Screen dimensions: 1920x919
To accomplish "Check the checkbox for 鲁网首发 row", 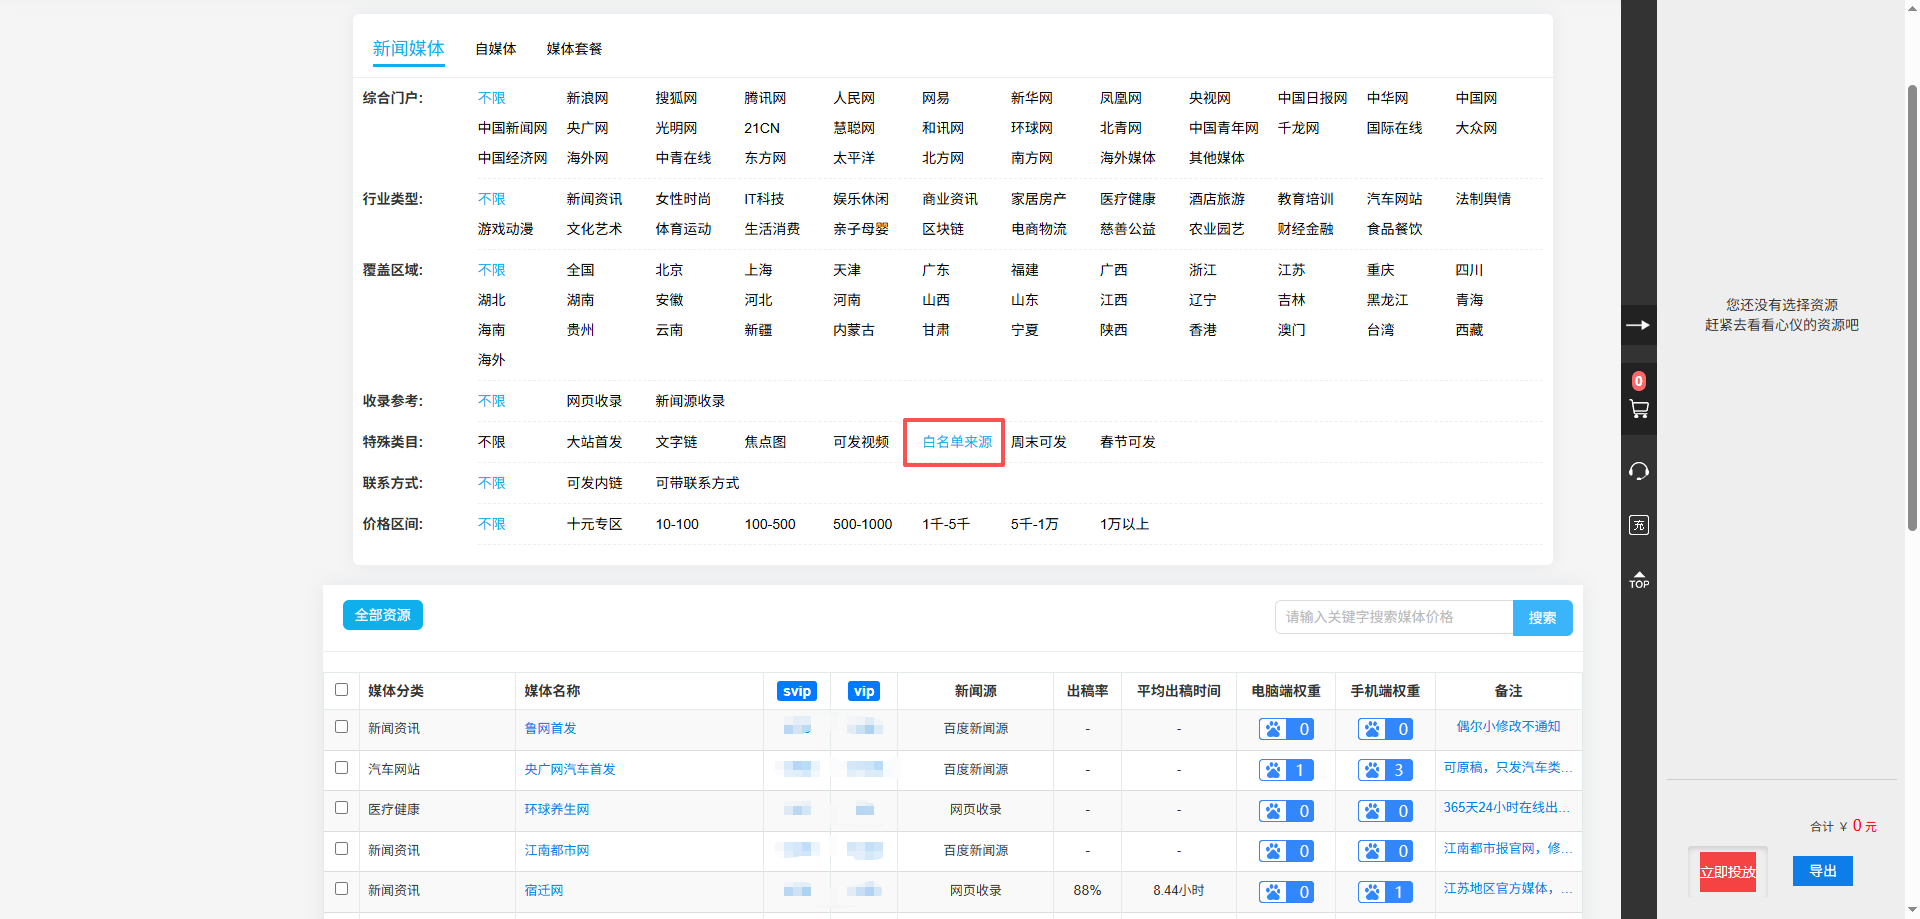I will (x=341, y=727).
